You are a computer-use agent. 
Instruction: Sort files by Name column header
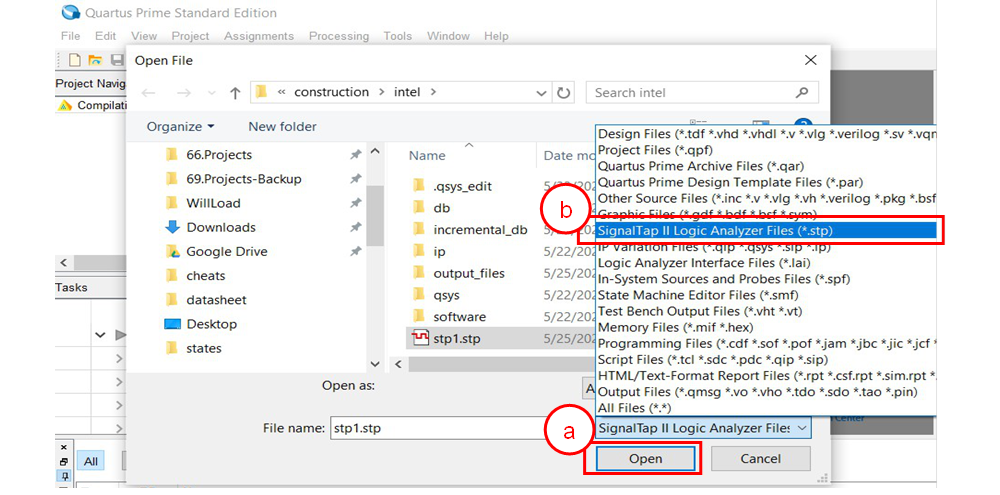[x=427, y=156]
